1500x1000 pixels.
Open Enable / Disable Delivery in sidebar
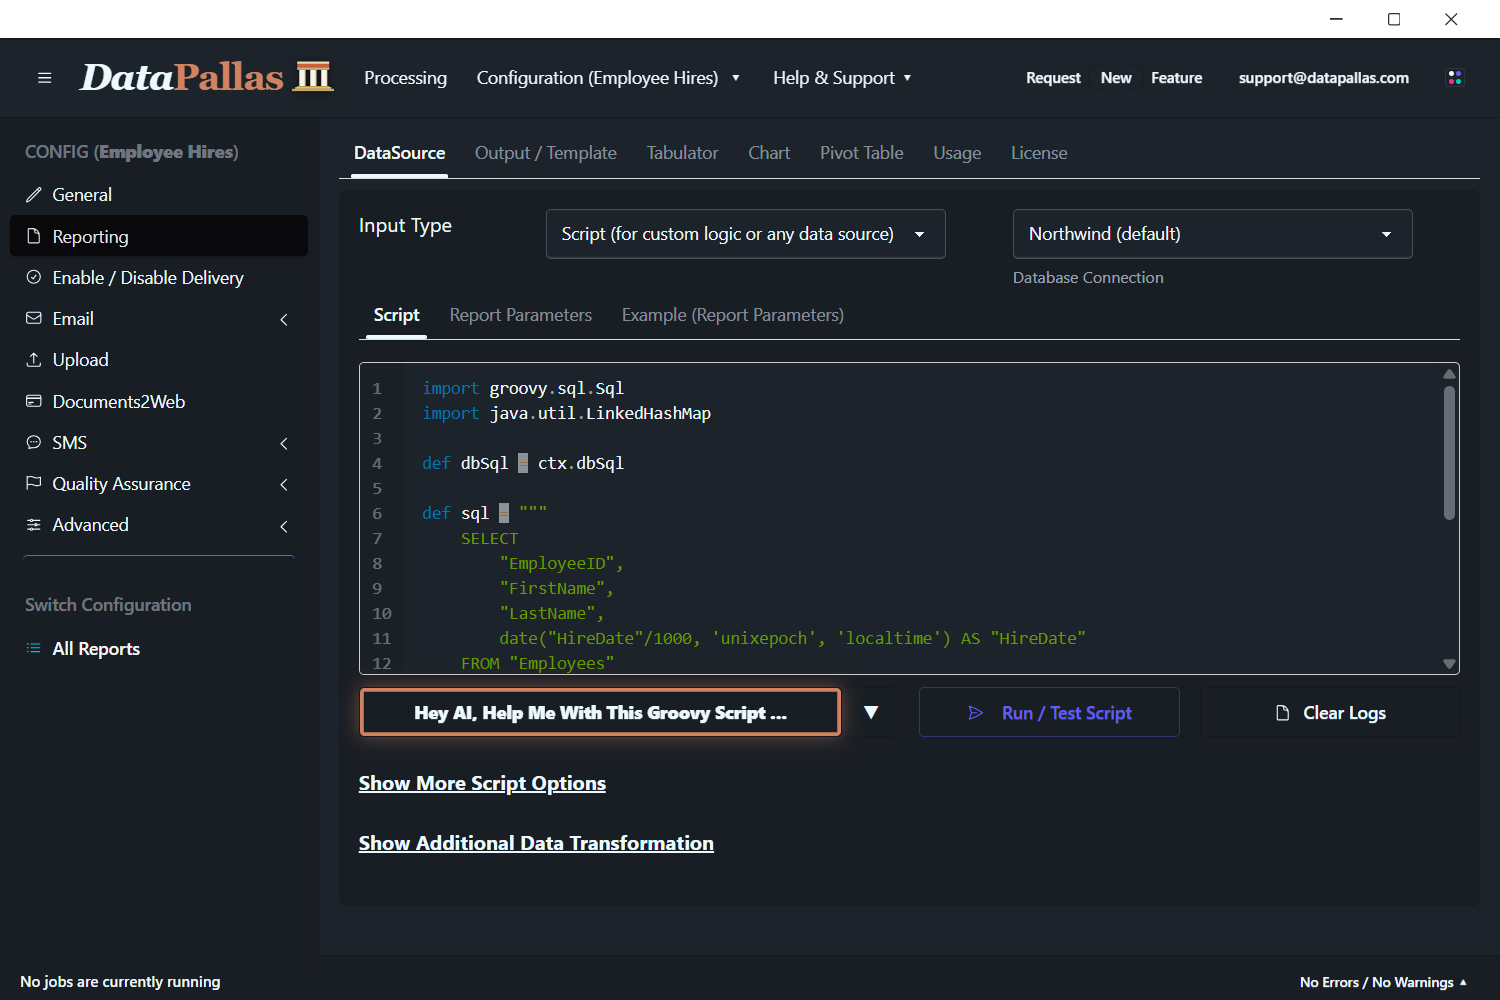pyautogui.click(x=159, y=277)
